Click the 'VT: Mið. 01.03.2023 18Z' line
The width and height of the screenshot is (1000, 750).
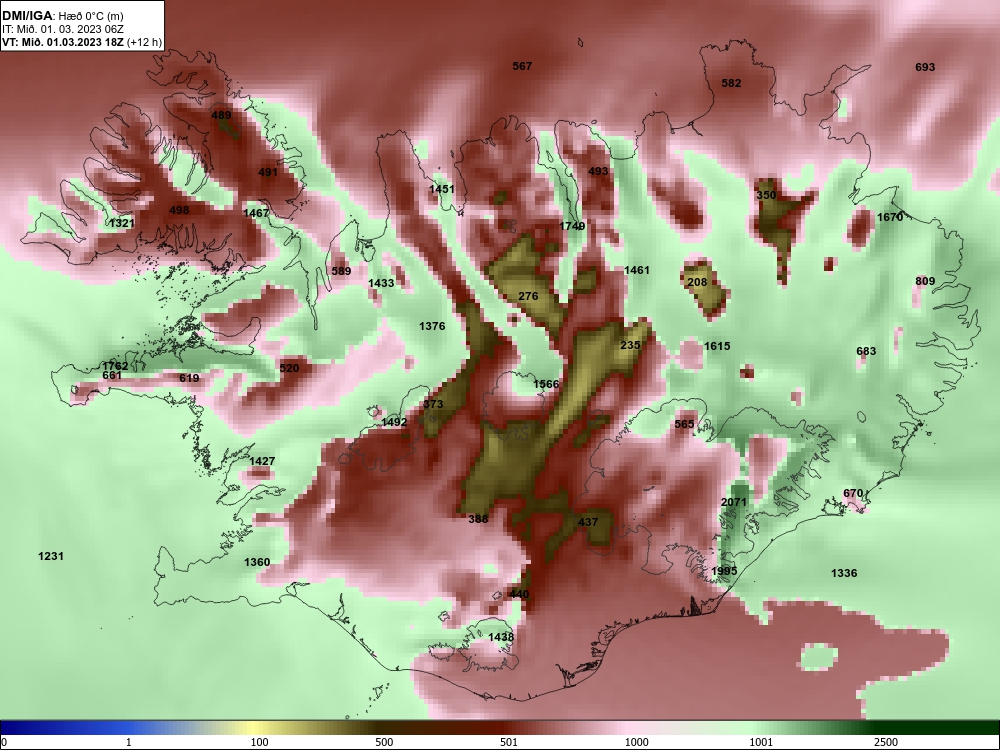pos(63,43)
